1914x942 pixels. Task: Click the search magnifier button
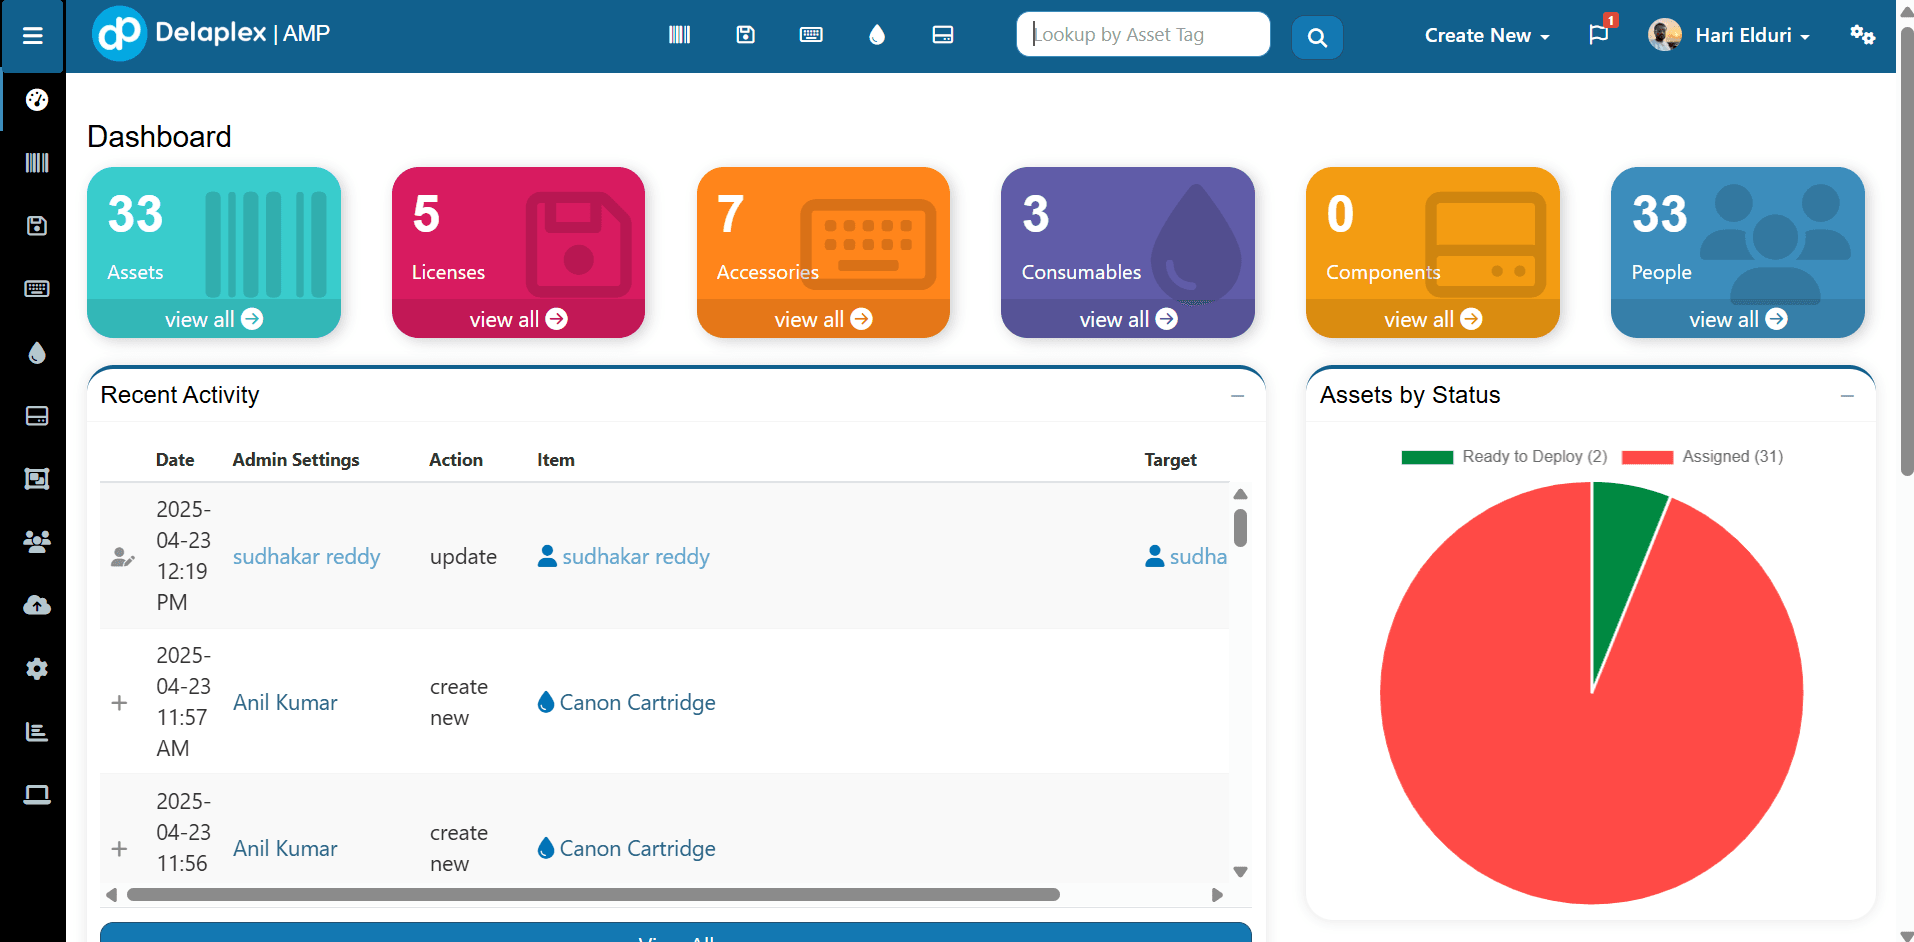pyautogui.click(x=1317, y=38)
